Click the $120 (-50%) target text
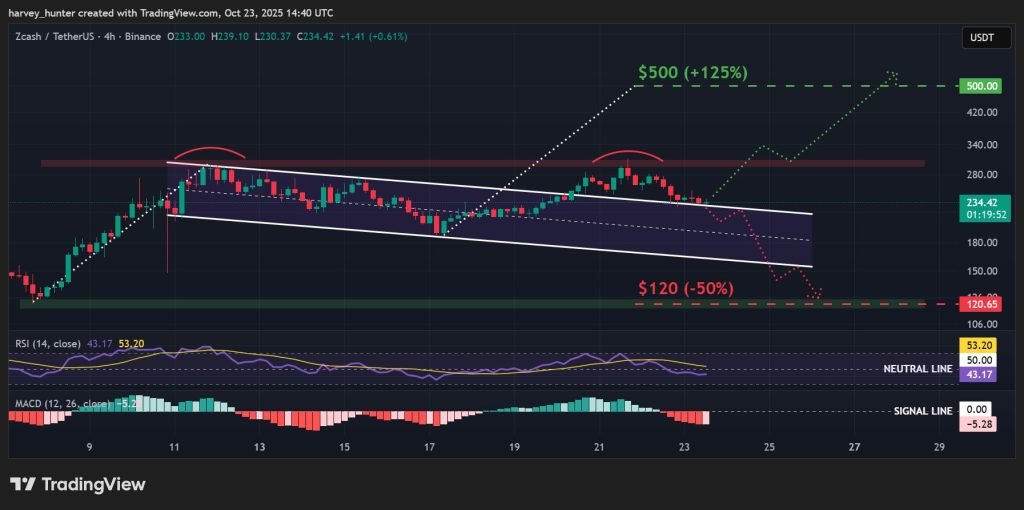This screenshot has height=510, width=1024. coord(686,288)
